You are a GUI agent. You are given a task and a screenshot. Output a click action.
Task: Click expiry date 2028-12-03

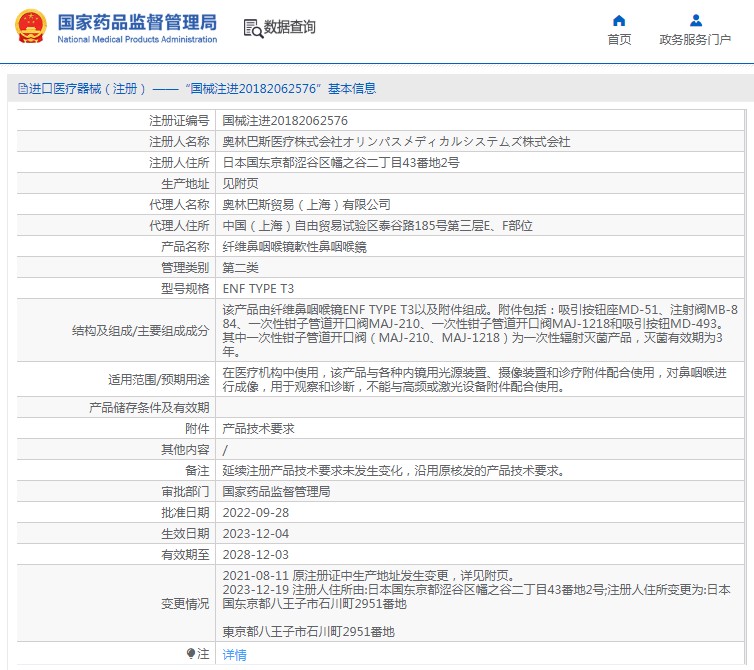point(256,555)
